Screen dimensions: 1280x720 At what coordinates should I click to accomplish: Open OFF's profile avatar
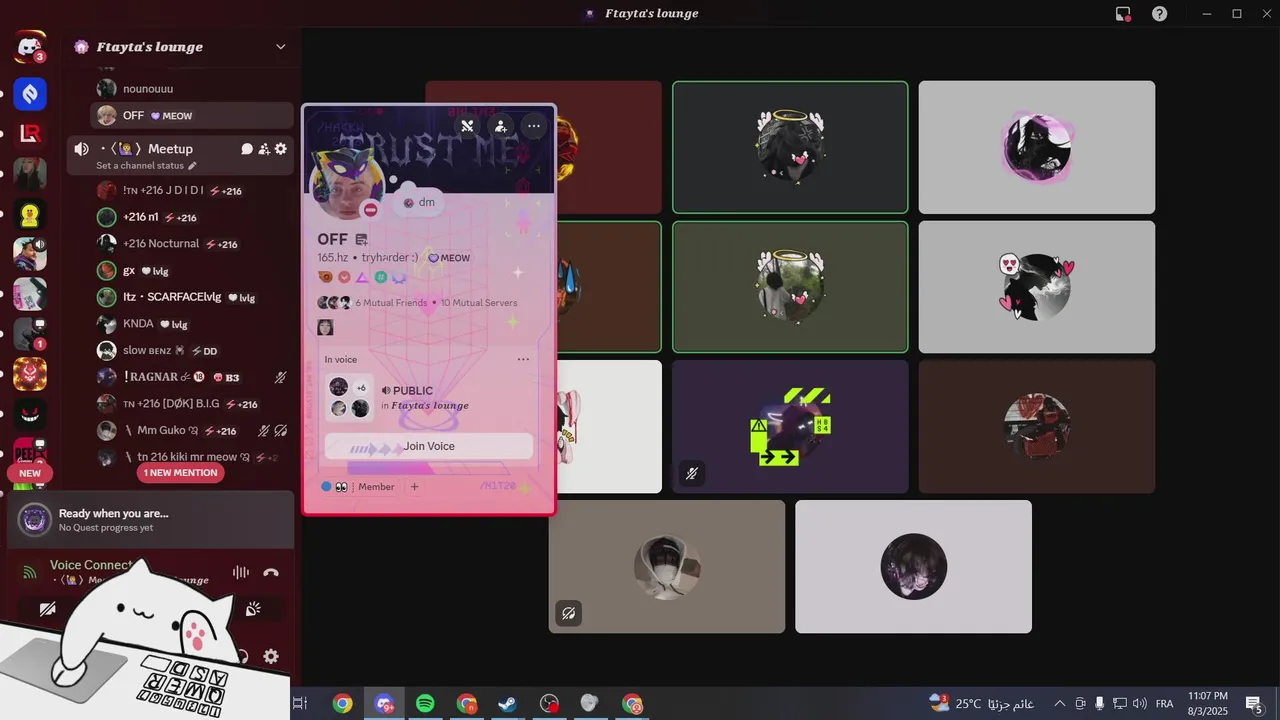[347, 186]
